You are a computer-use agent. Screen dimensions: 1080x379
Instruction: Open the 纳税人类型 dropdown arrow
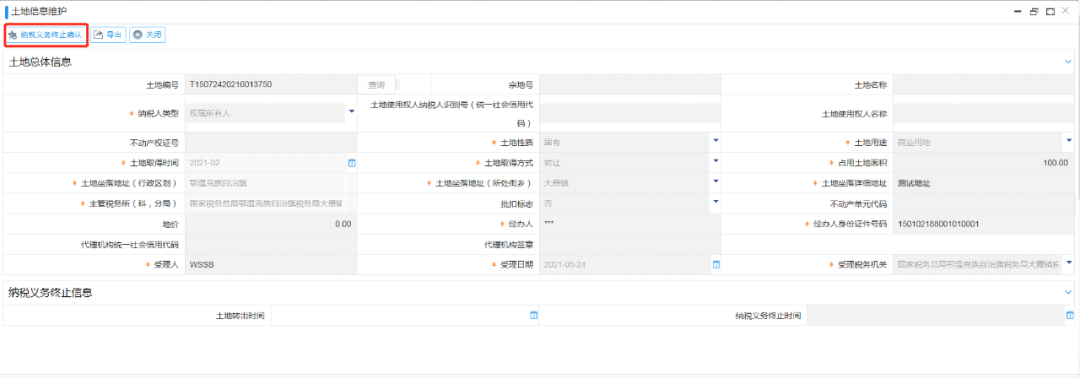[351, 112]
